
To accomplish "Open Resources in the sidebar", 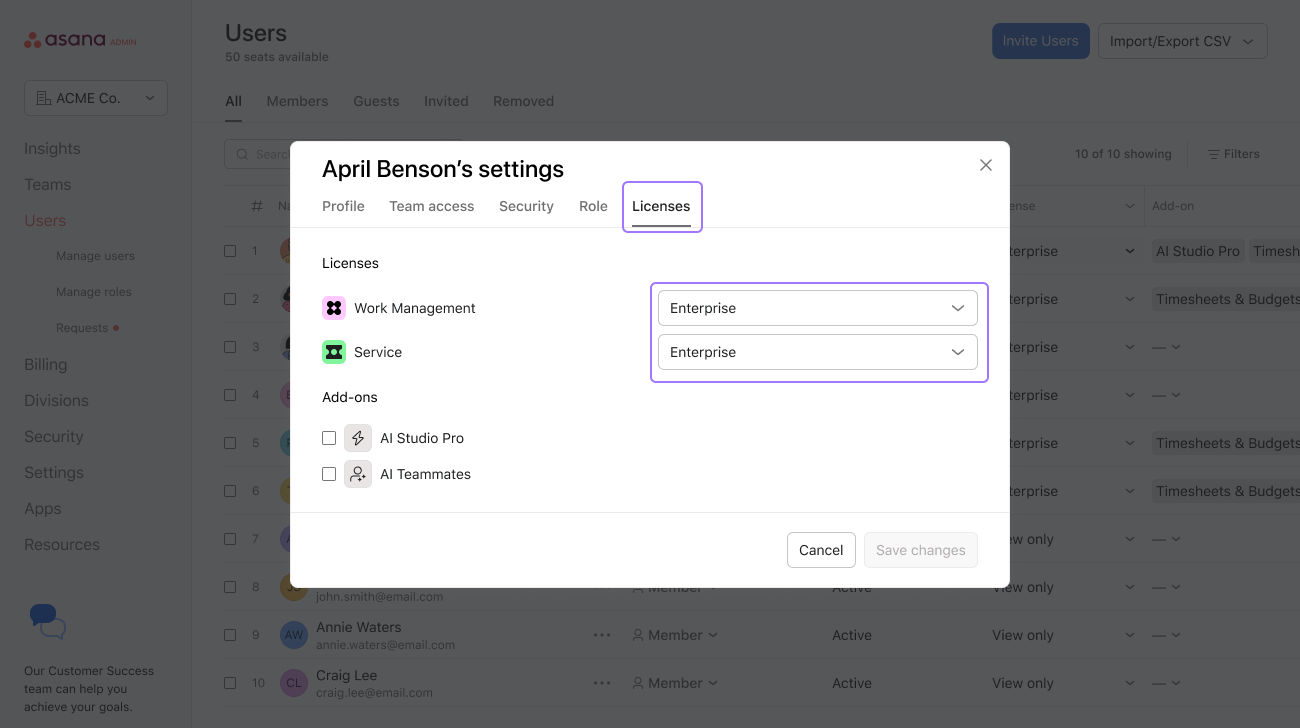I will click(62, 544).
